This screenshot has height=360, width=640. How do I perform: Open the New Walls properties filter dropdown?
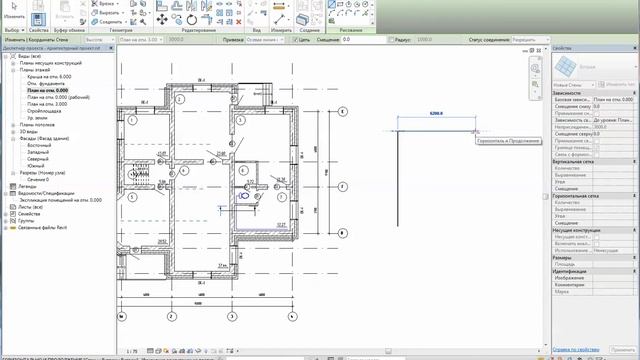pos(574,85)
